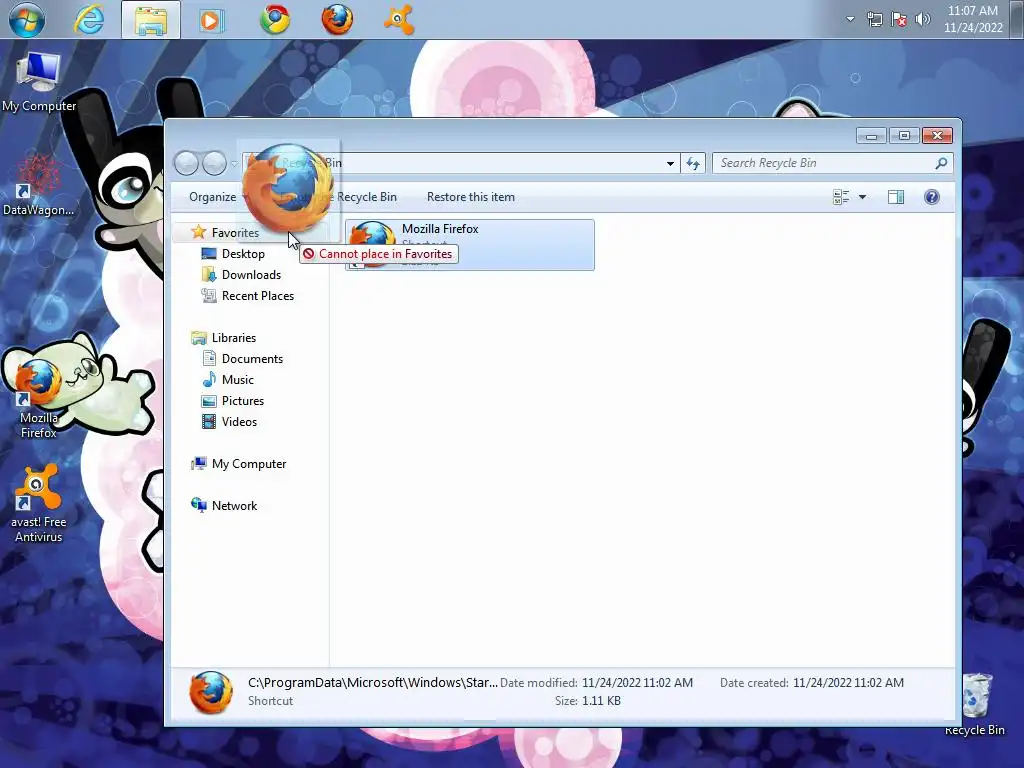Open the Organize menu
The width and height of the screenshot is (1024, 768).
(218, 197)
